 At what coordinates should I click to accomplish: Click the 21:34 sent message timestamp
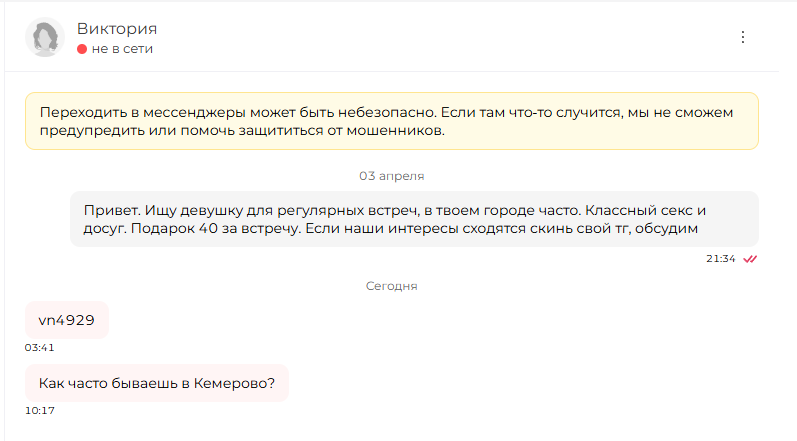pos(721,259)
